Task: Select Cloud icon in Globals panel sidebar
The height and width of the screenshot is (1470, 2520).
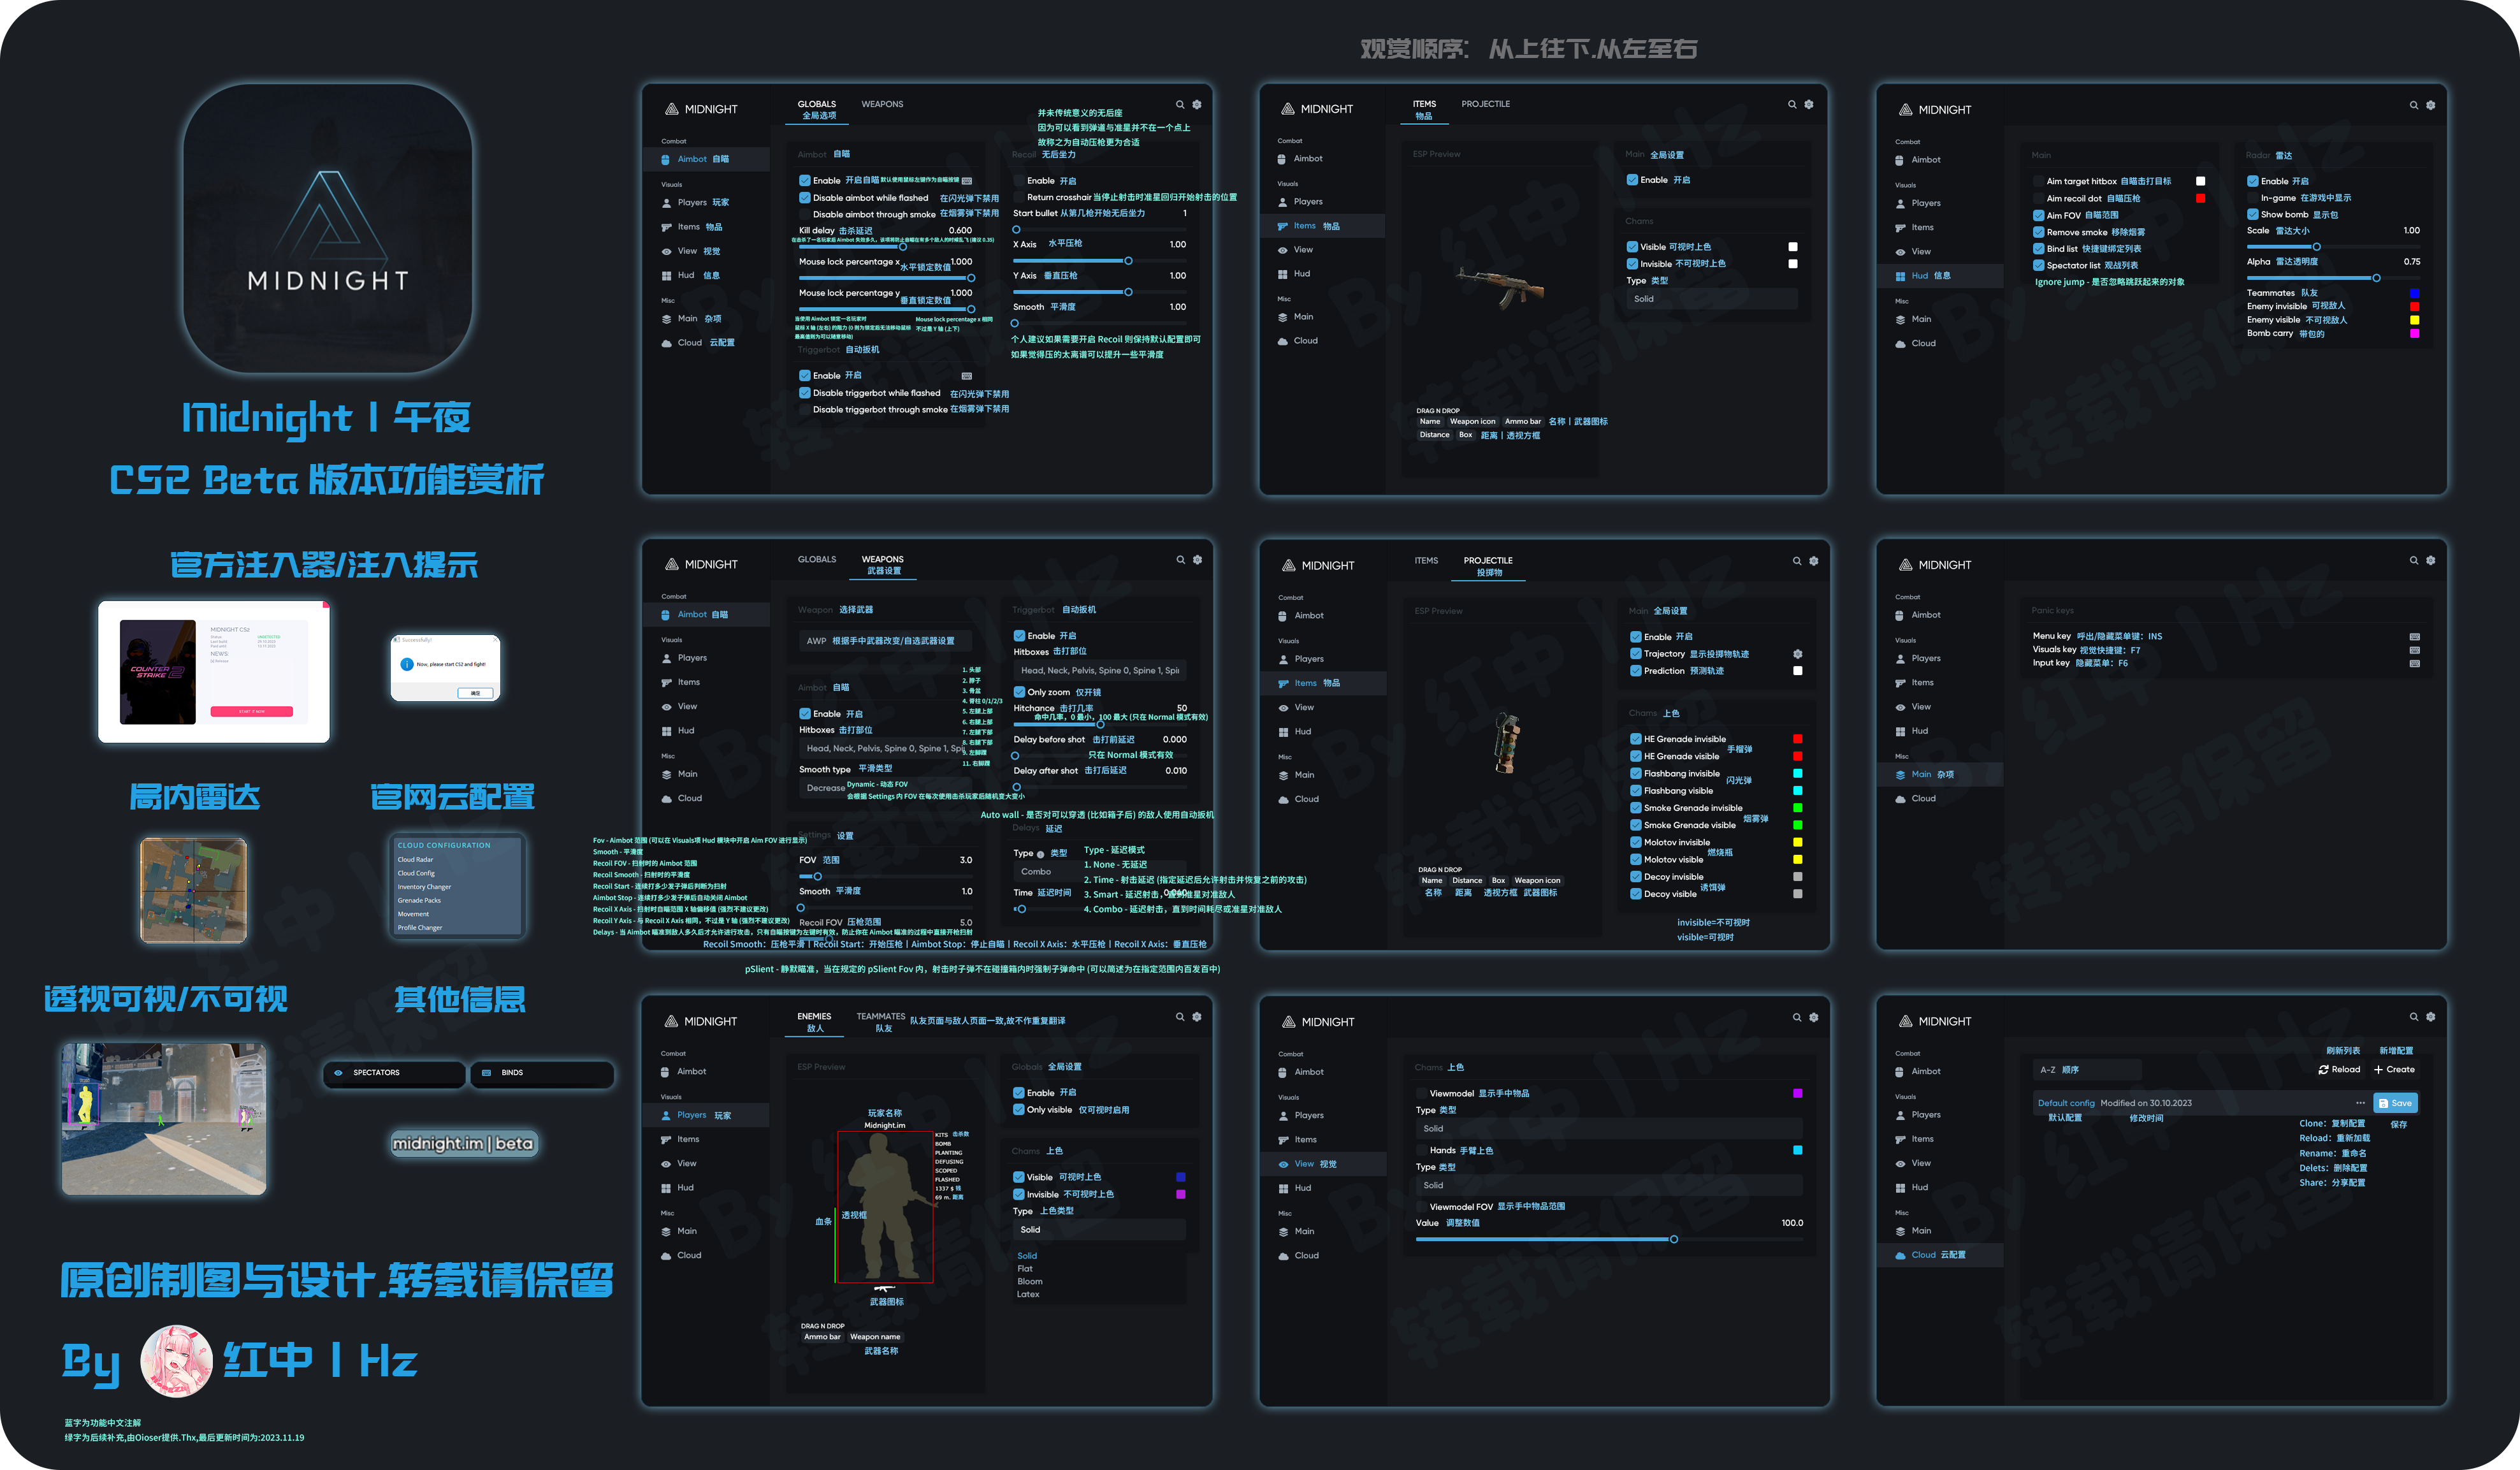Action: click(x=667, y=343)
